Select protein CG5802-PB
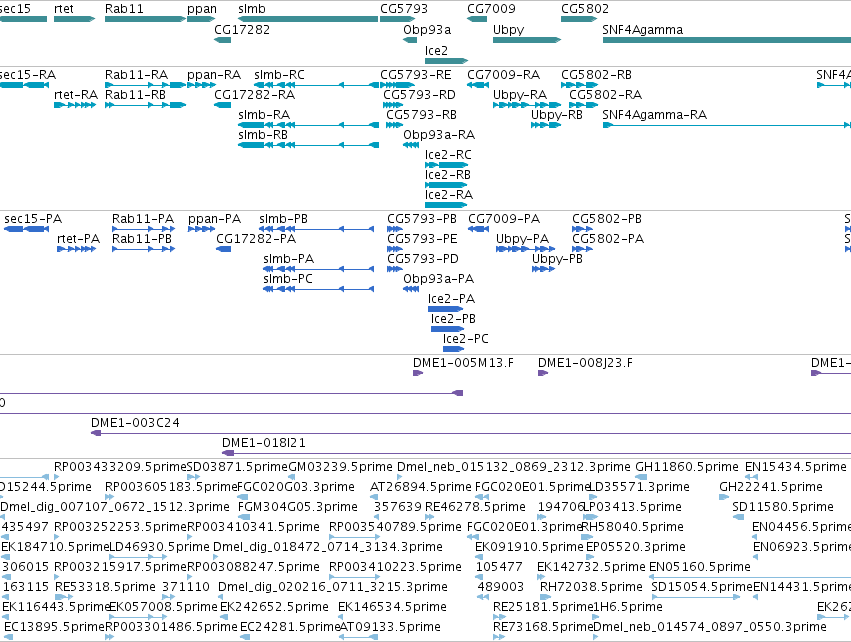Screen dimensions: 851x642 [582, 229]
